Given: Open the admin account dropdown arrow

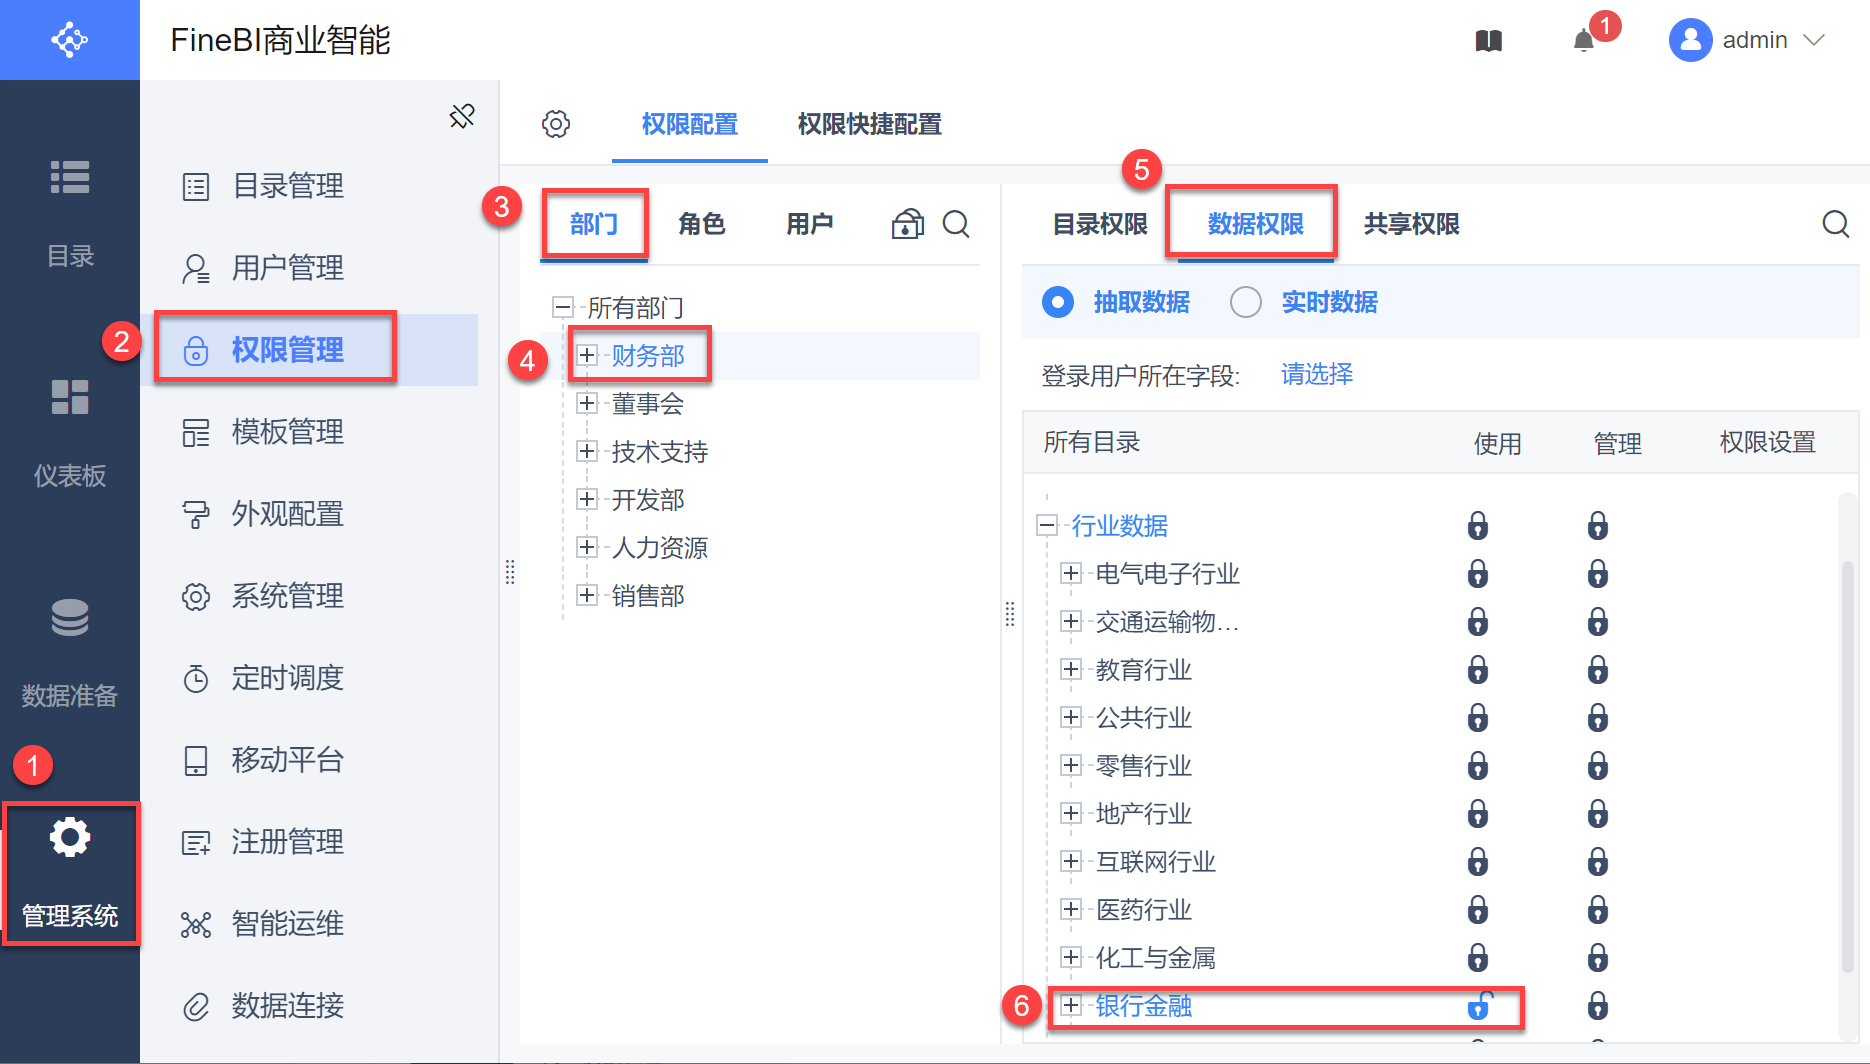Looking at the screenshot, I should [x=1814, y=40].
